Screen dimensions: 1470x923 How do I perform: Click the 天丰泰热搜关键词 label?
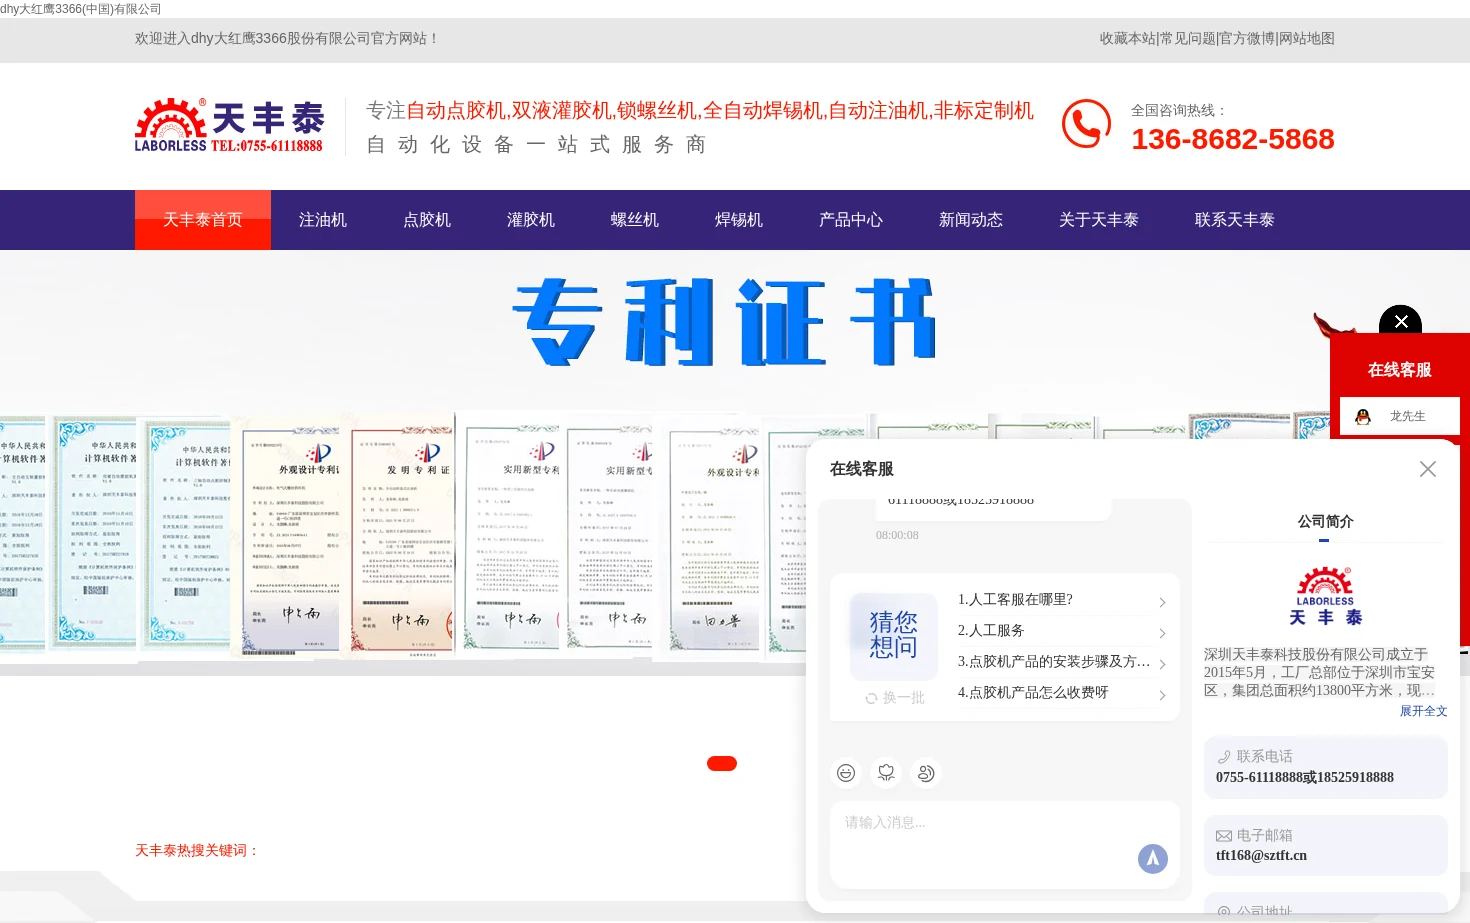[x=198, y=850]
